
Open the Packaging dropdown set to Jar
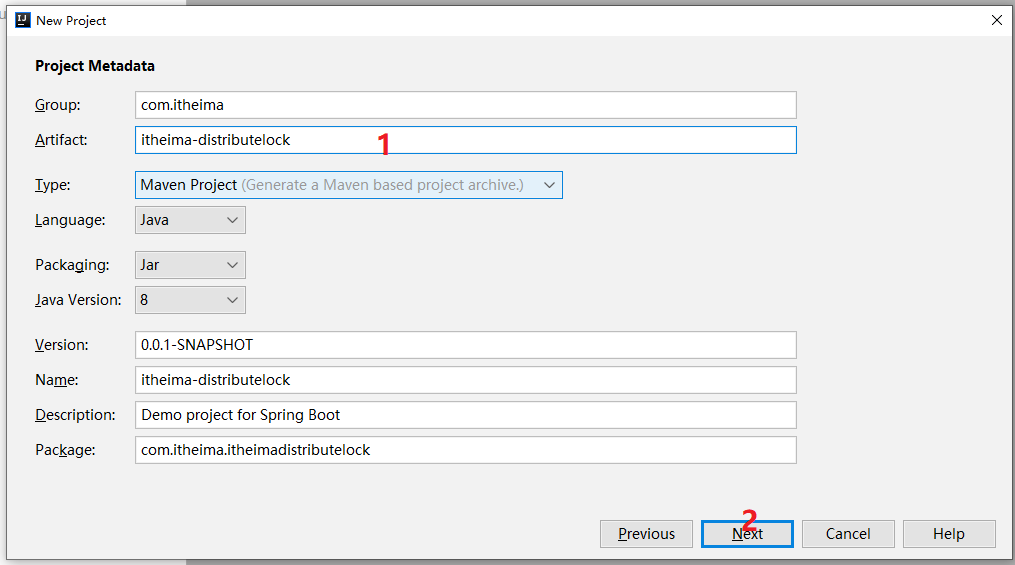(190, 265)
